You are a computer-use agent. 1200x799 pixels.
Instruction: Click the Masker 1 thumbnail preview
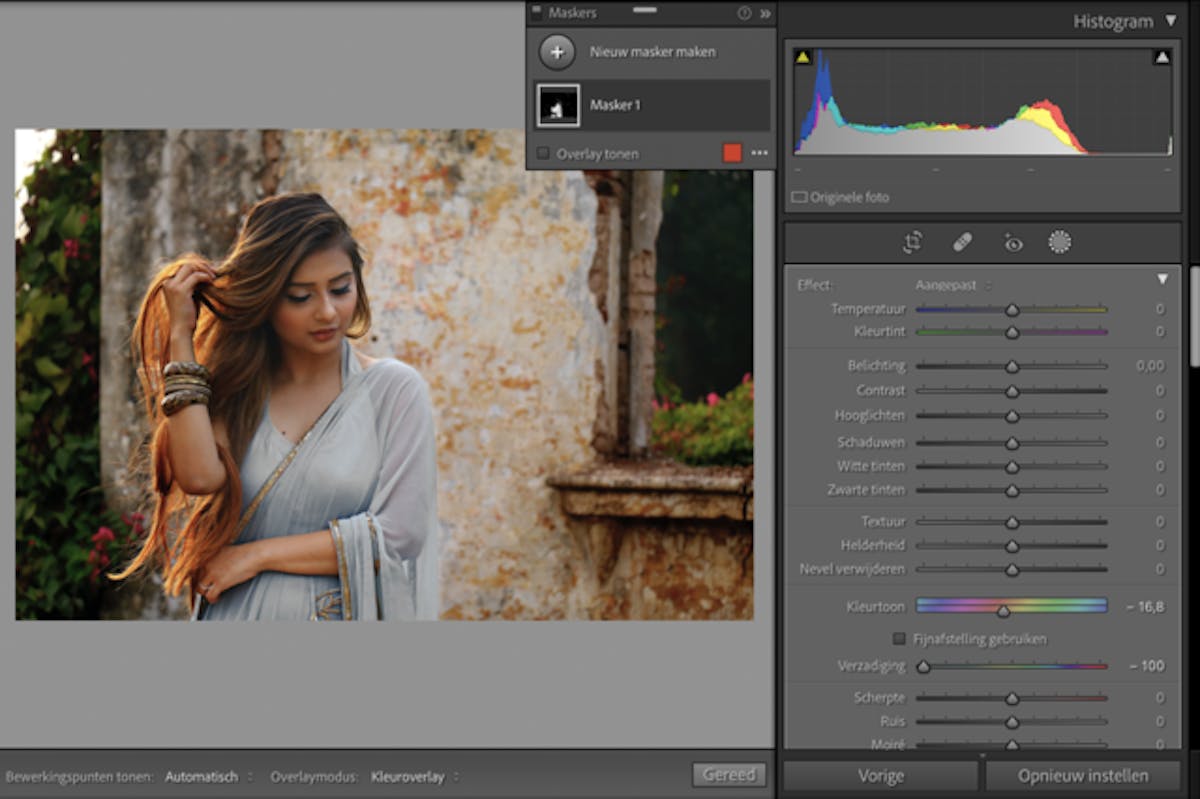tap(558, 105)
